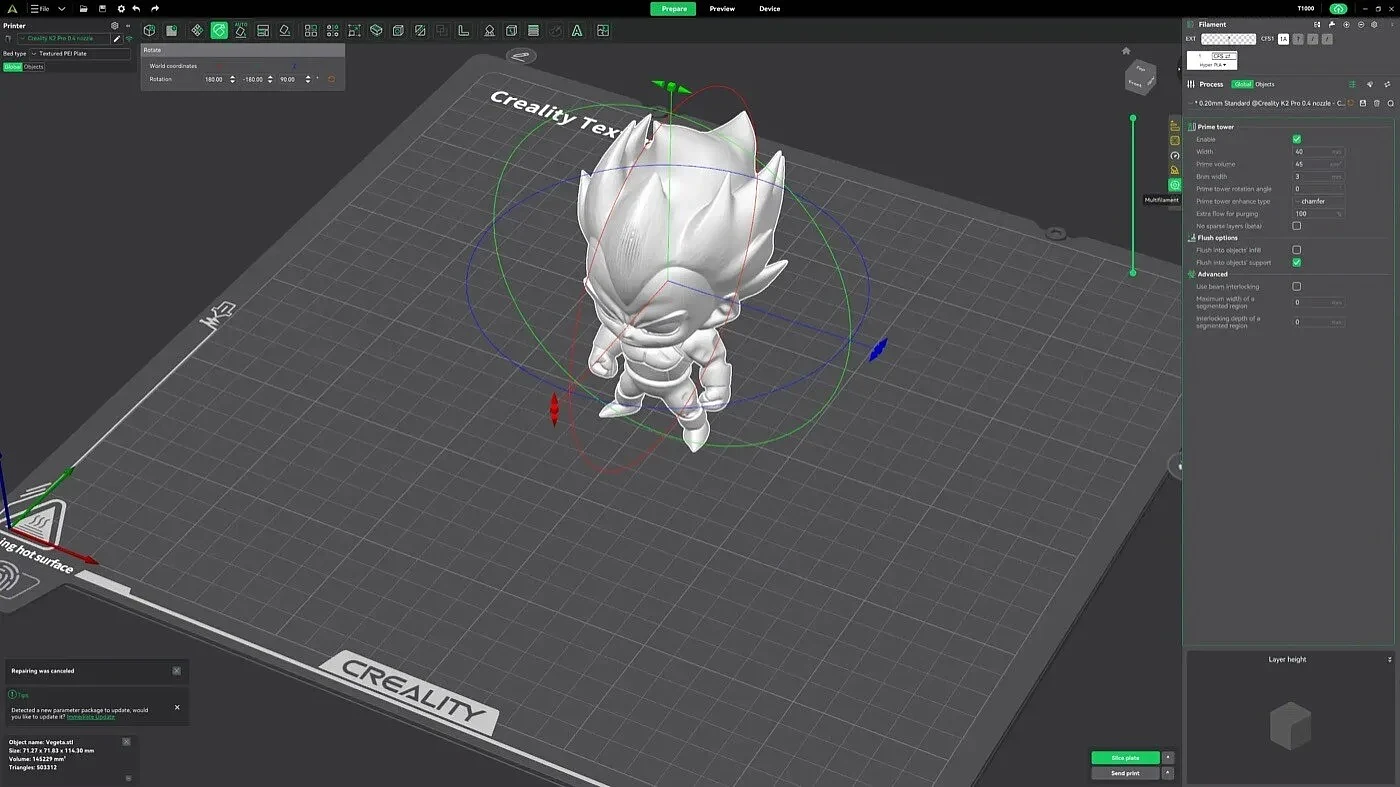Viewport: 1400px width, 787px height.
Task: Click the save disk icon in top bar
Action: [x=102, y=9]
